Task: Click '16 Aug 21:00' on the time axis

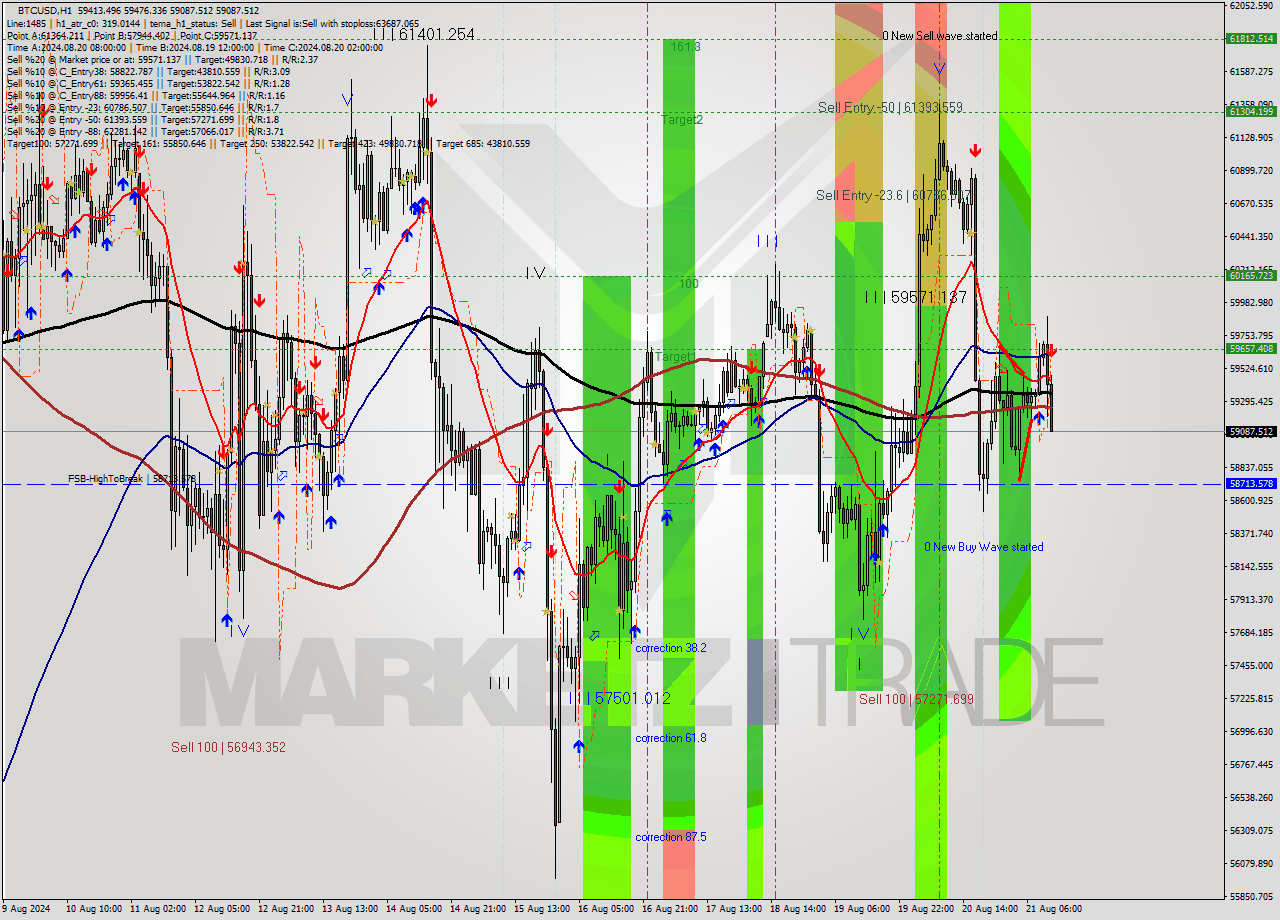Action: point(670,909)
